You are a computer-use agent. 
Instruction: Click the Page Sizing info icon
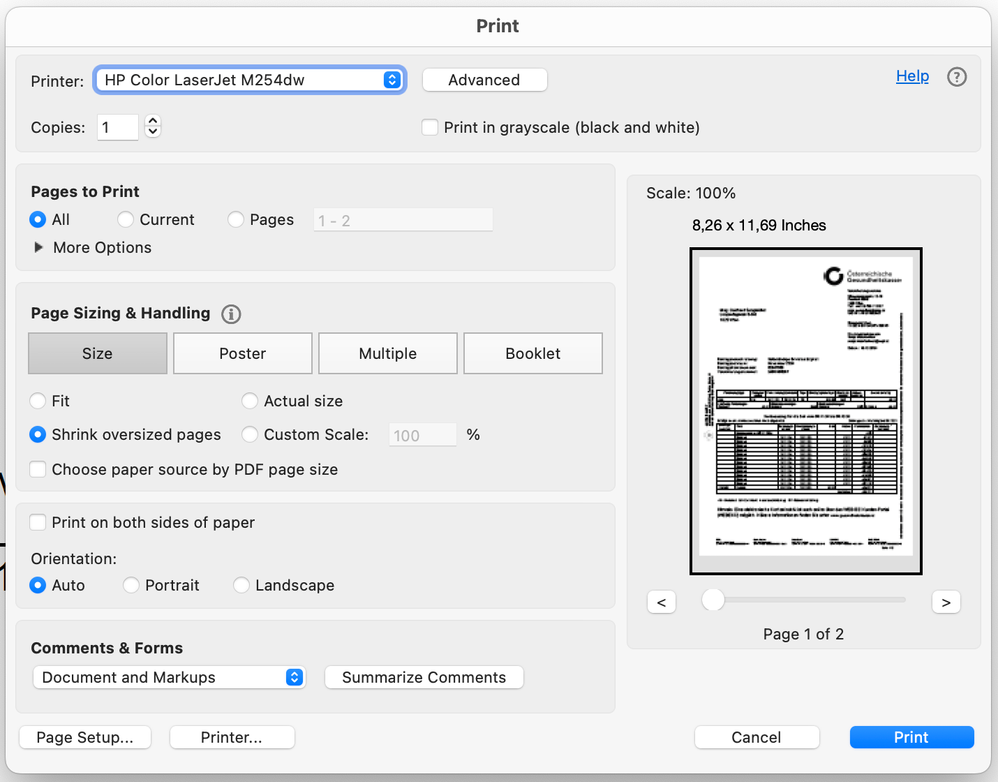pos(231,314)
